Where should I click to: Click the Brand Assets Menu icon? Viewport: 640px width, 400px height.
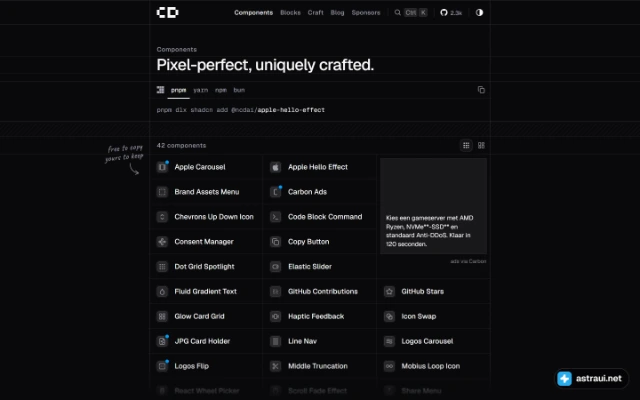pyautogui.click(x=162, y=192)
